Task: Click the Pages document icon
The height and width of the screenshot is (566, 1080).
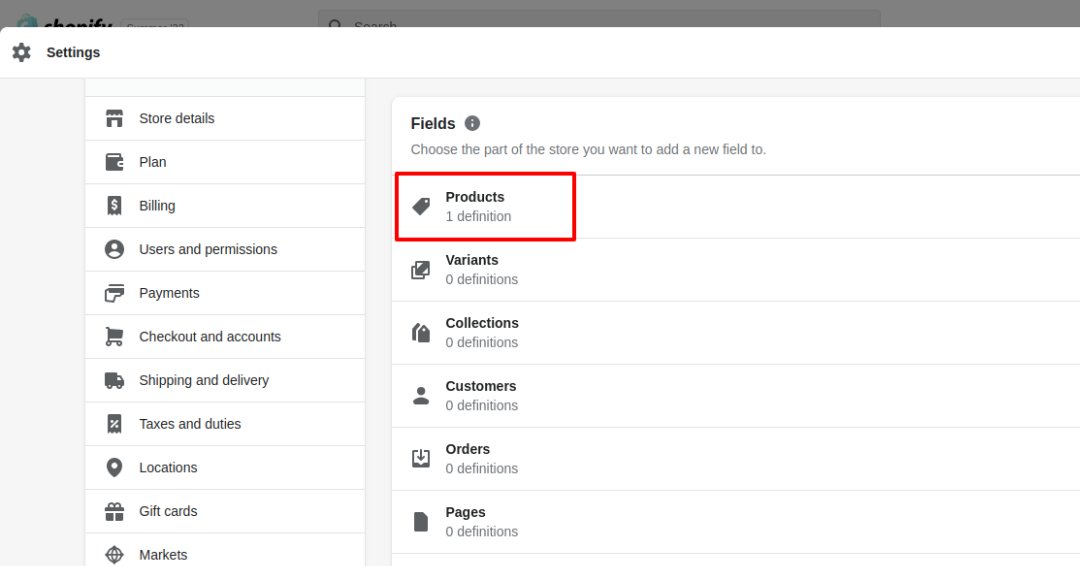Action: click(x=421, y=522)
